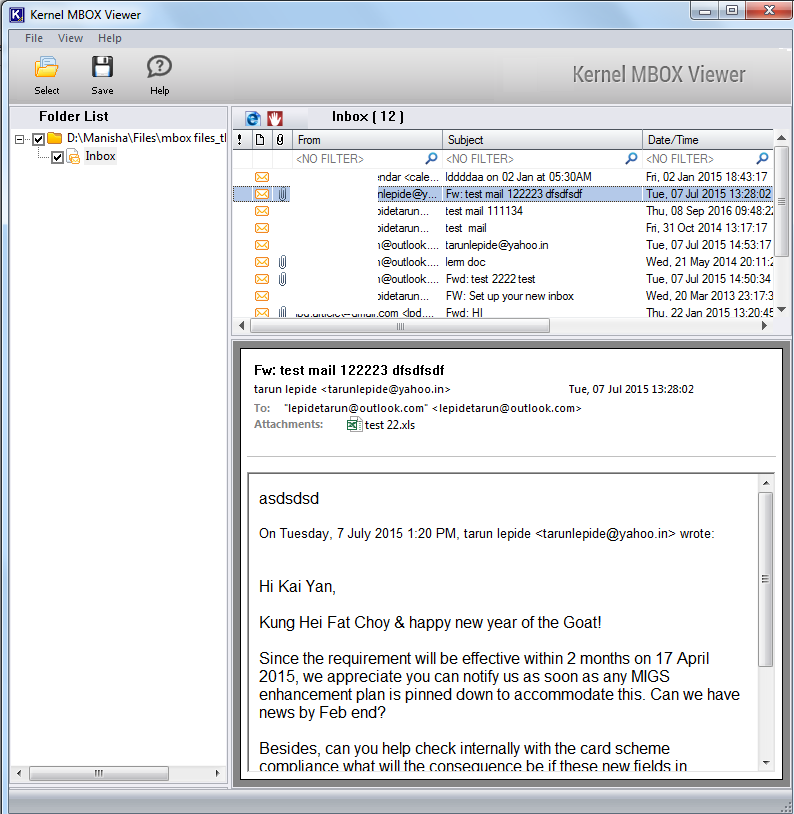Click the Internet Explorer icon above message list
Screen dimensions: 794x814
point(253,118)
